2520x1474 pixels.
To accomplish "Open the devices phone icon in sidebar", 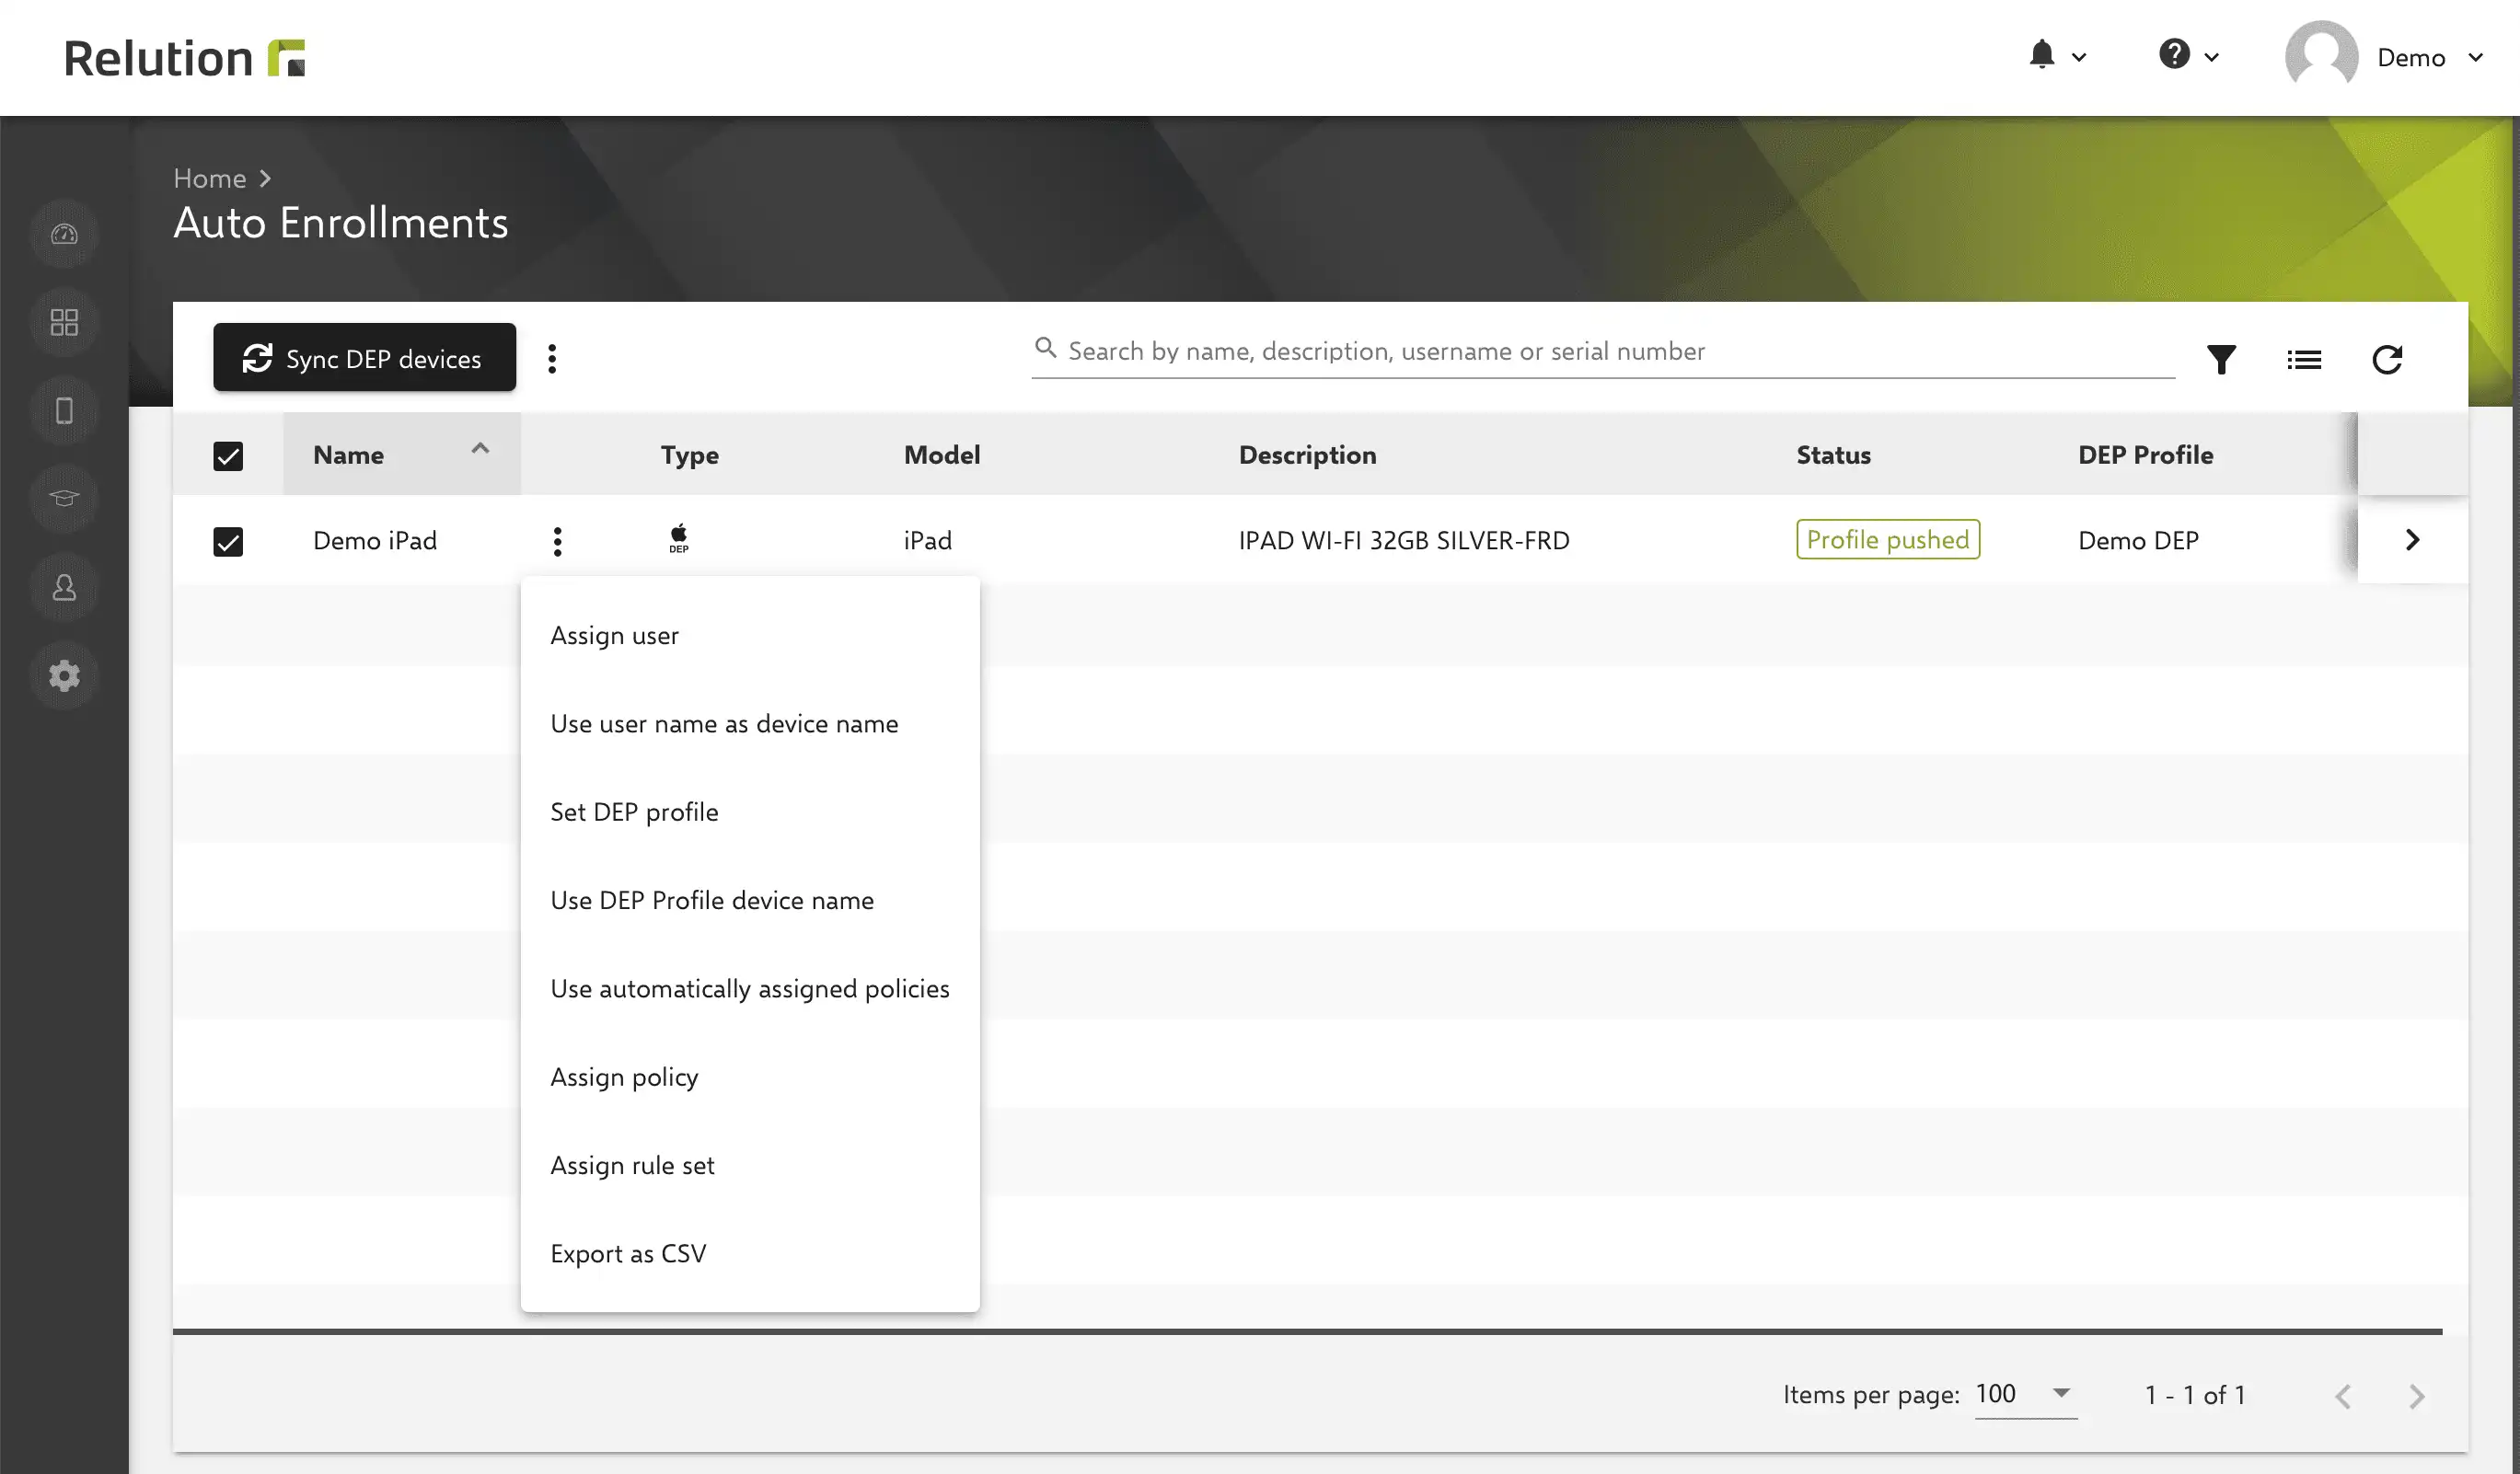I will click(x=64, y=411).
